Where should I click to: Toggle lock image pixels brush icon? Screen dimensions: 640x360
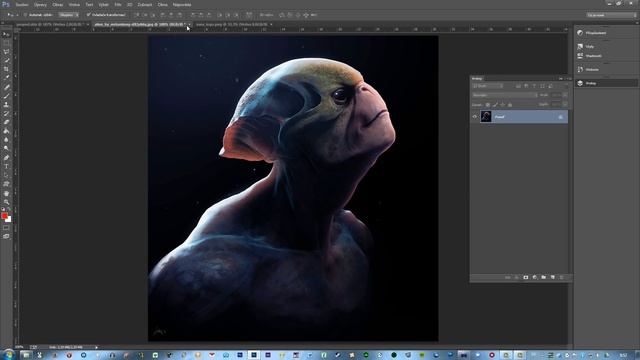[495, 105]
